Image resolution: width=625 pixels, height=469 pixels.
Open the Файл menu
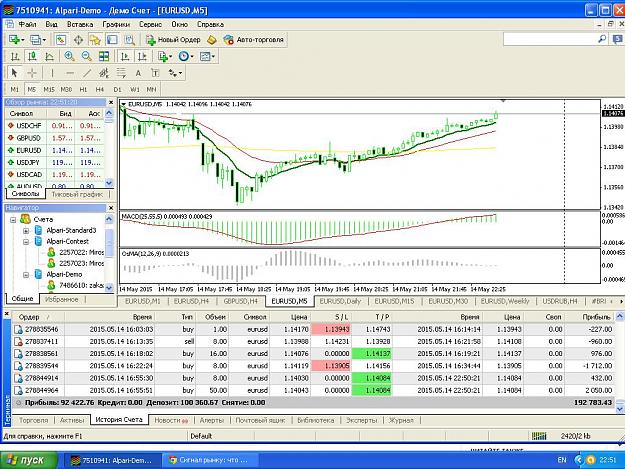point(28,24)
